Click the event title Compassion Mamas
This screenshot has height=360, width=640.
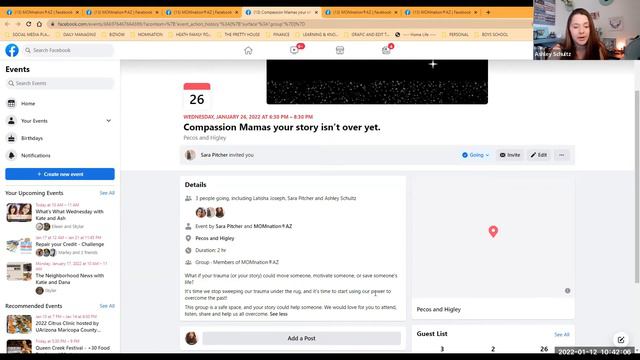[x=282, y=127]
